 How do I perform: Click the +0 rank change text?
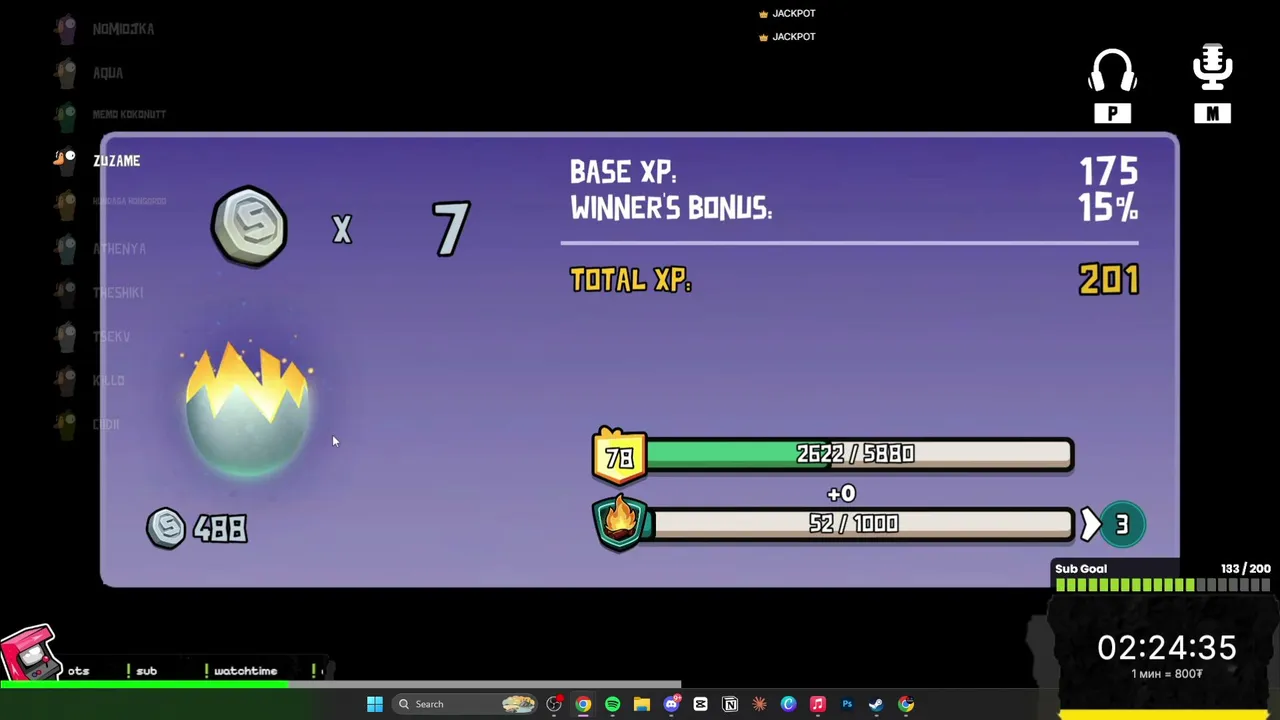tap(841, 494)
